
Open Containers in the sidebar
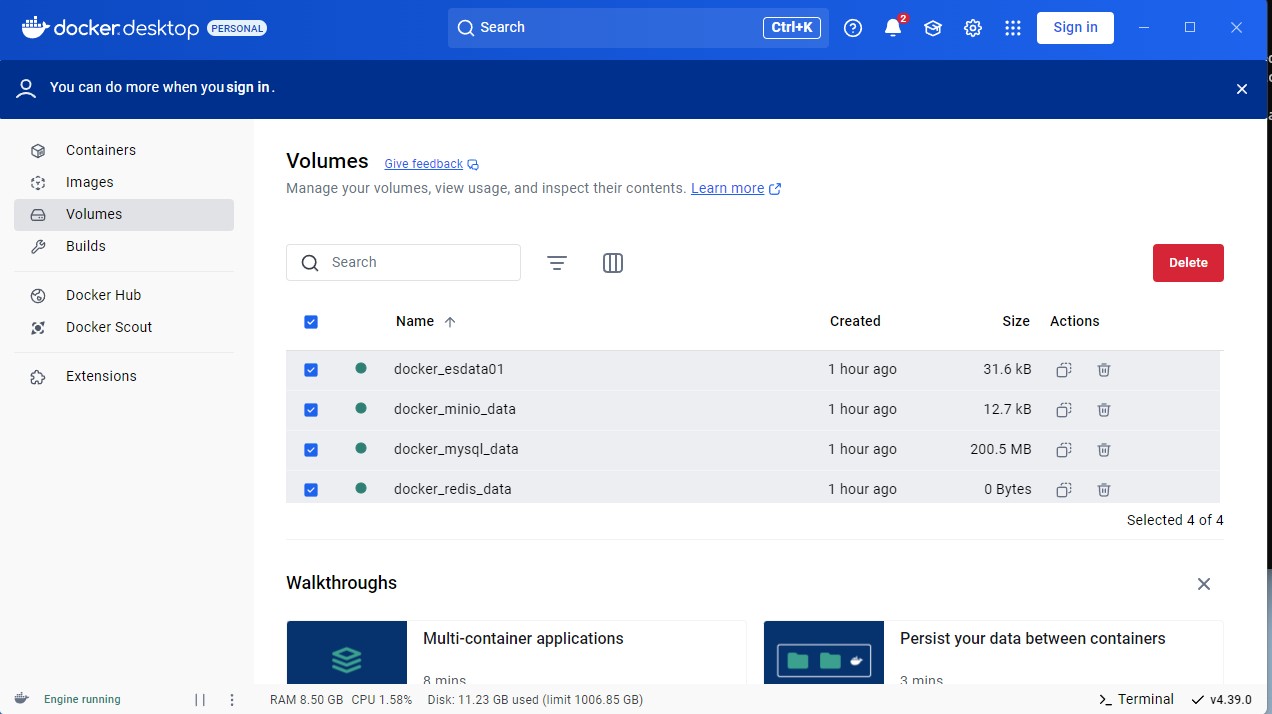tap(124, 150)
